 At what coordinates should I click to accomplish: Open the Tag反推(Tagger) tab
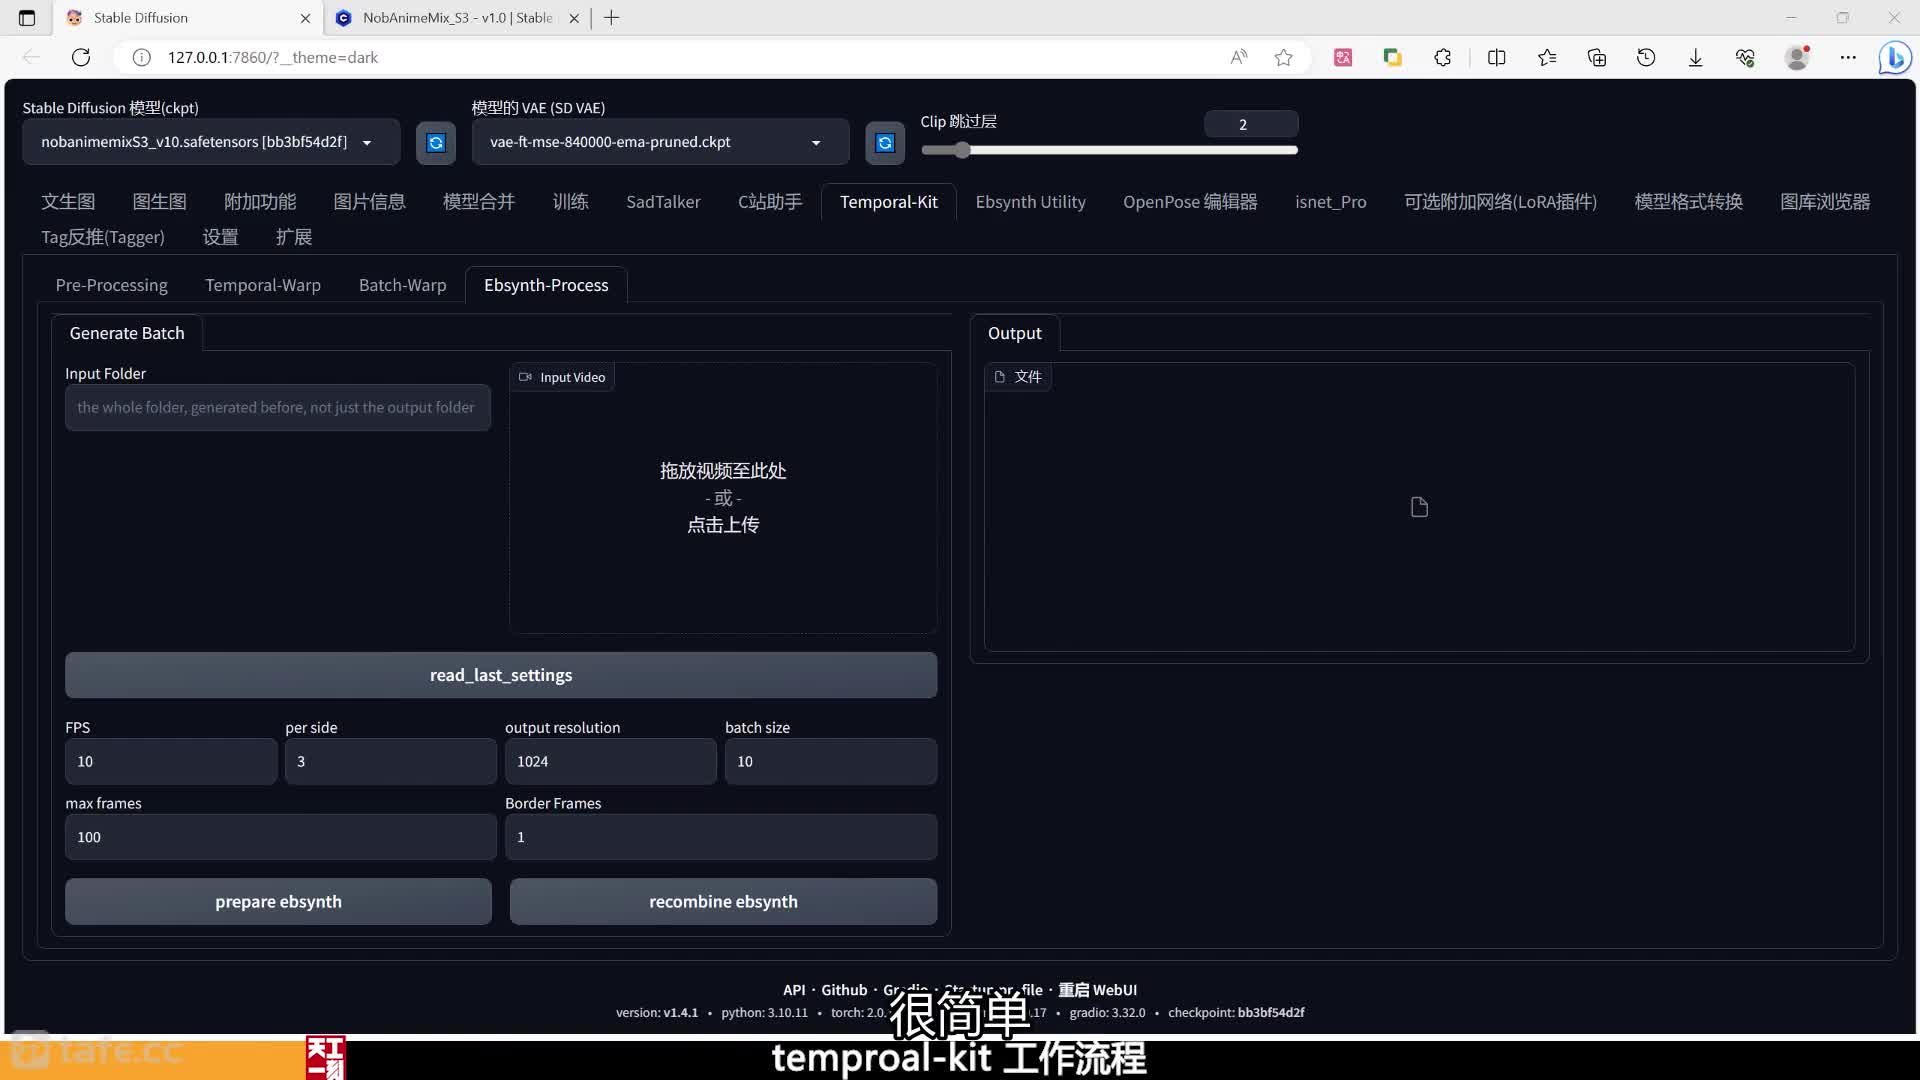(x=103, y=237)
